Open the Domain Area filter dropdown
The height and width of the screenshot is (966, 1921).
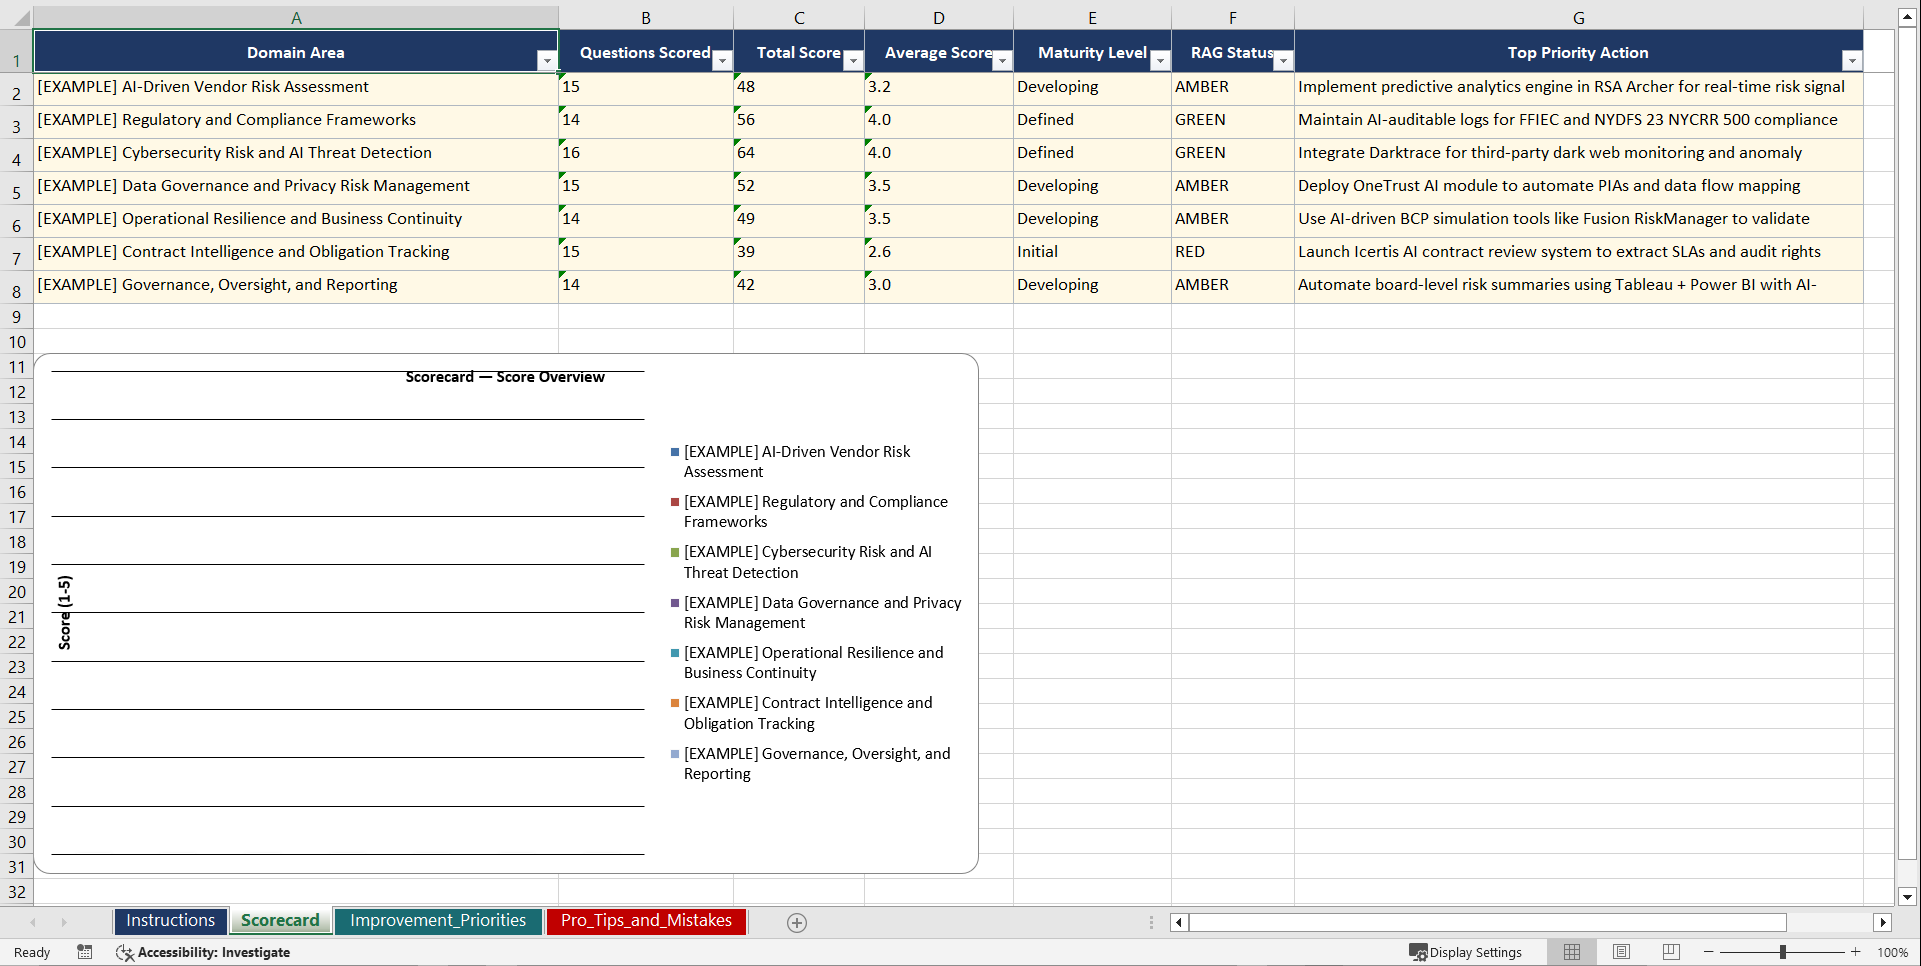coord(547,61)
